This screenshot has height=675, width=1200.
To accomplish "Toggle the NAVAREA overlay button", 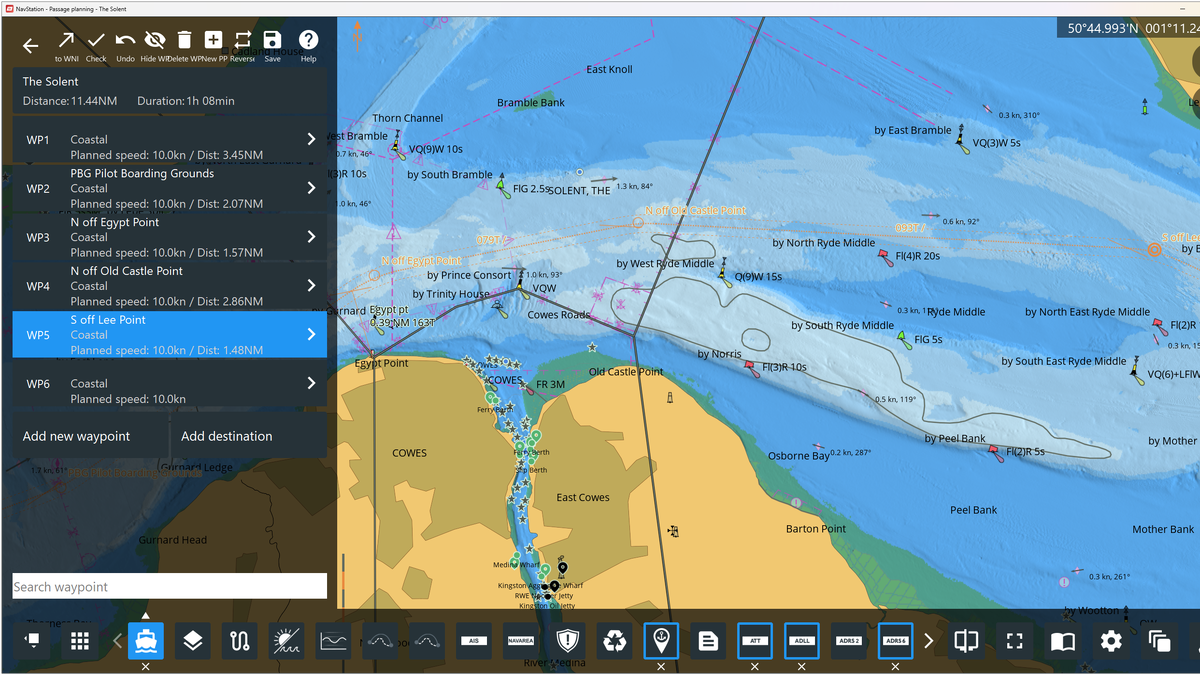I will click(521, 641).
